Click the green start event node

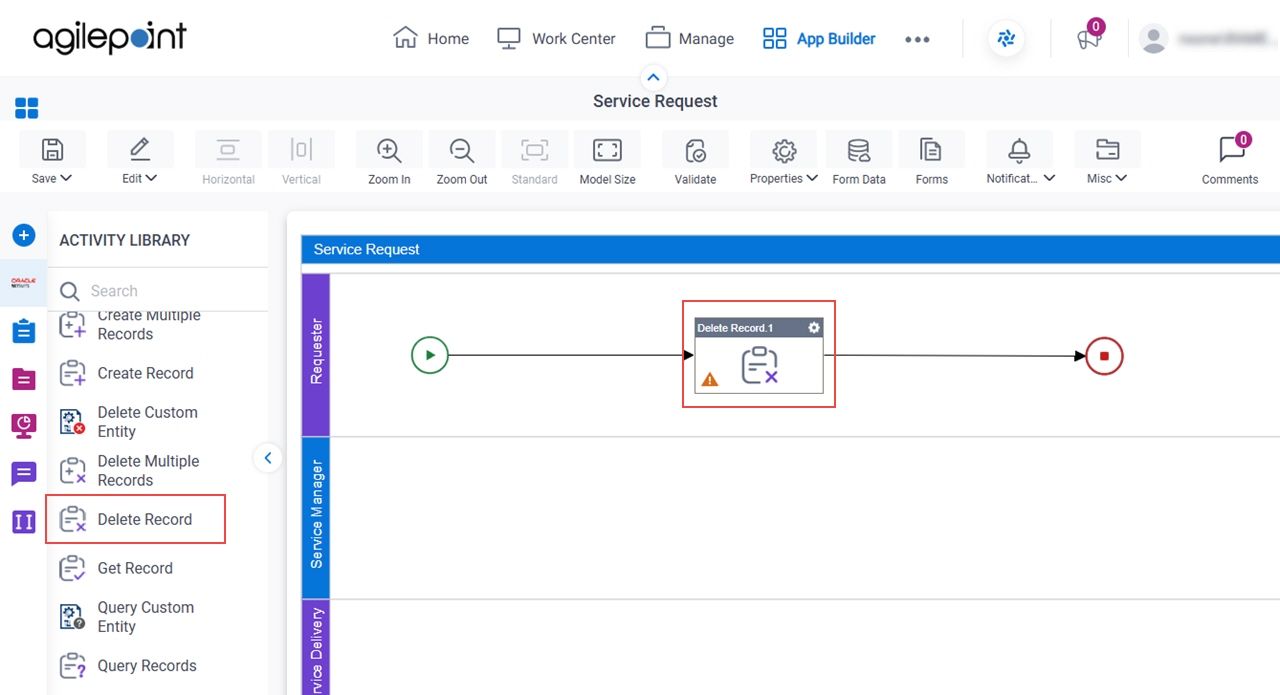tap(430, 355)
